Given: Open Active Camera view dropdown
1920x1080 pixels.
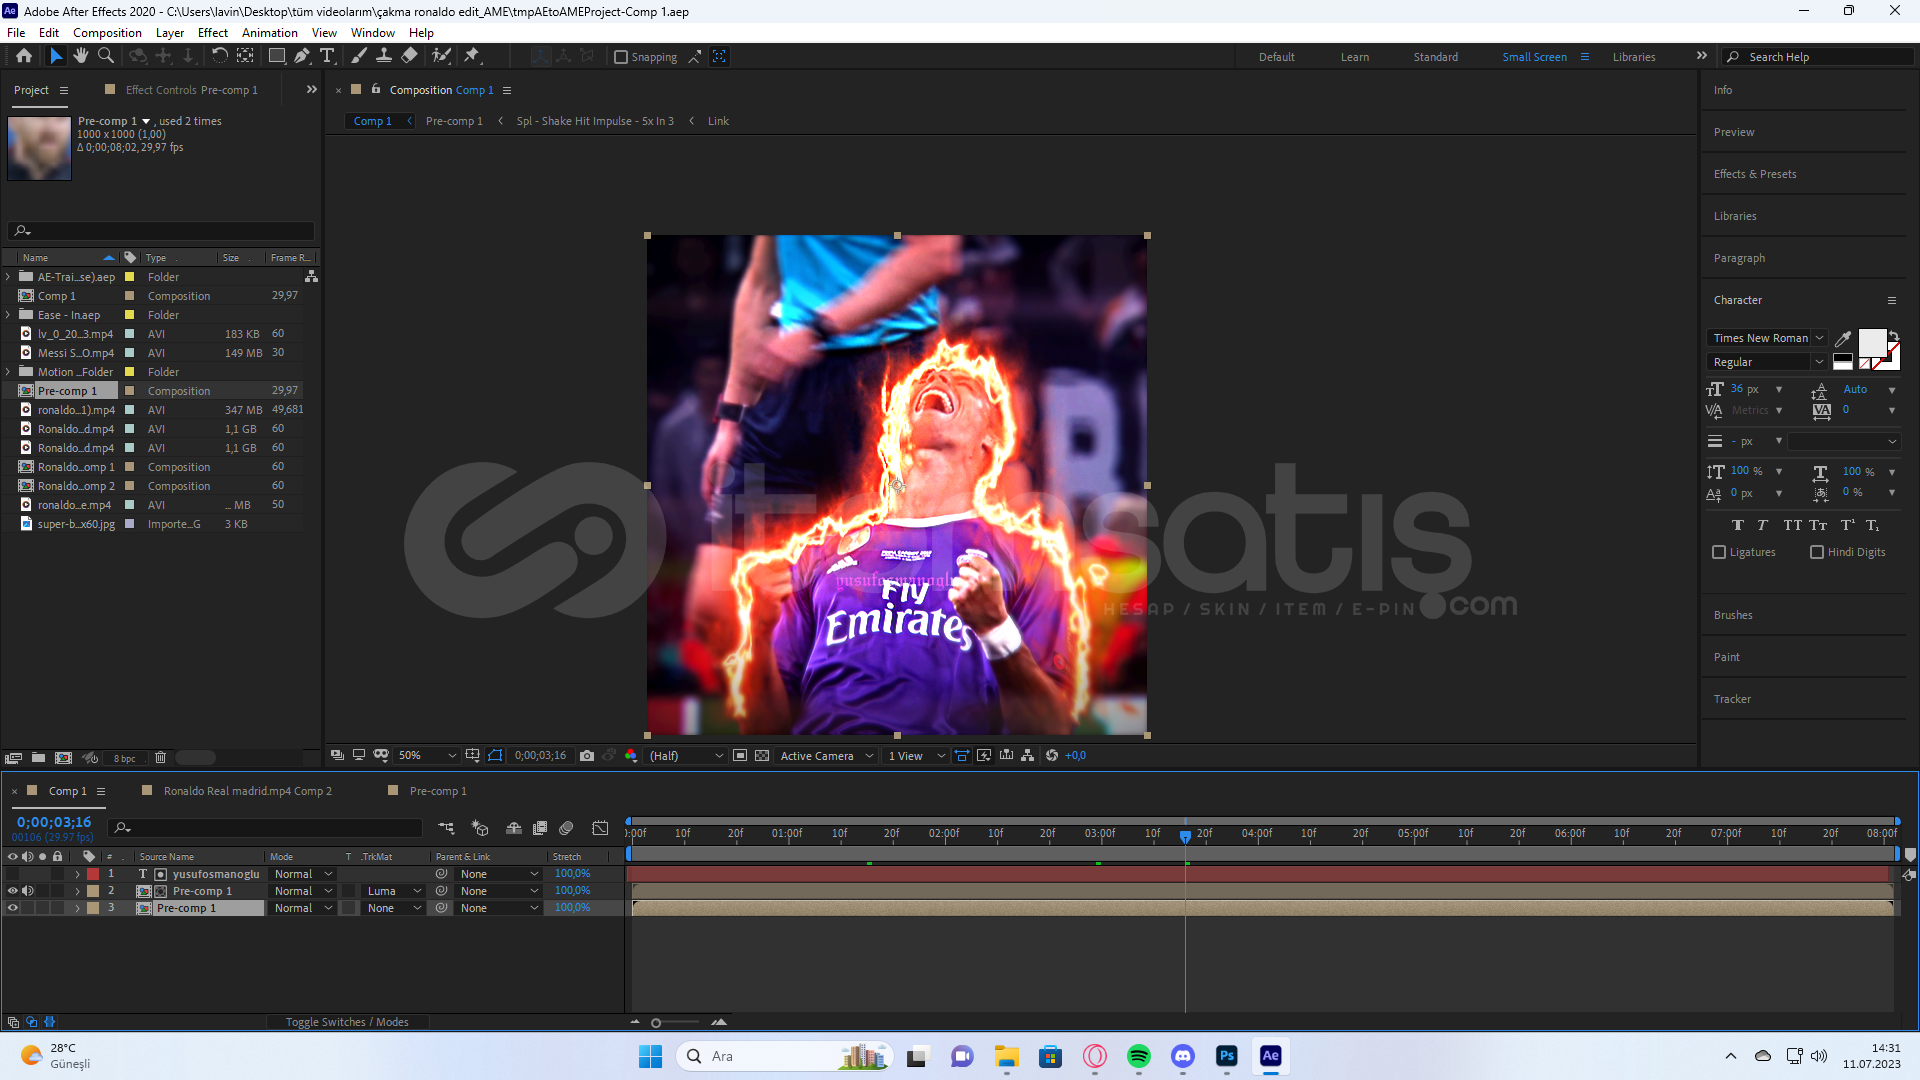Looking at the screenshot, I should (827, 756).
